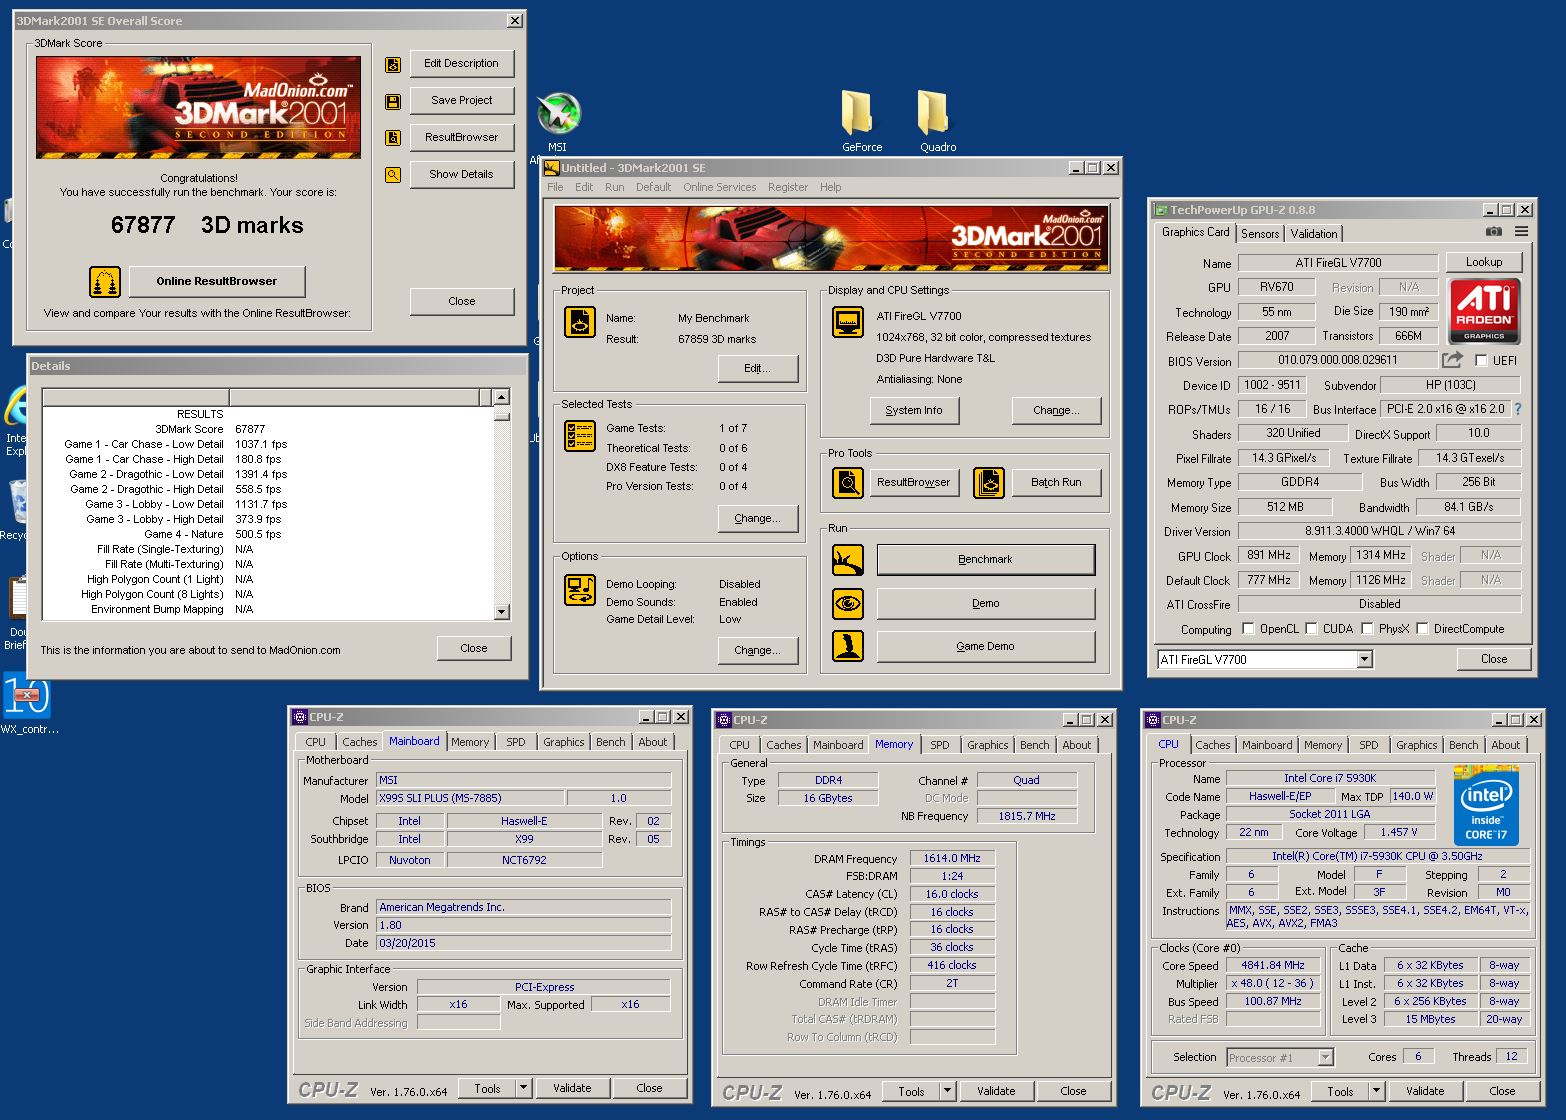Click the Batch Run icon in Pro Tools
The width and height of the screenshot is (1566, 1120).
coord(989,483)
